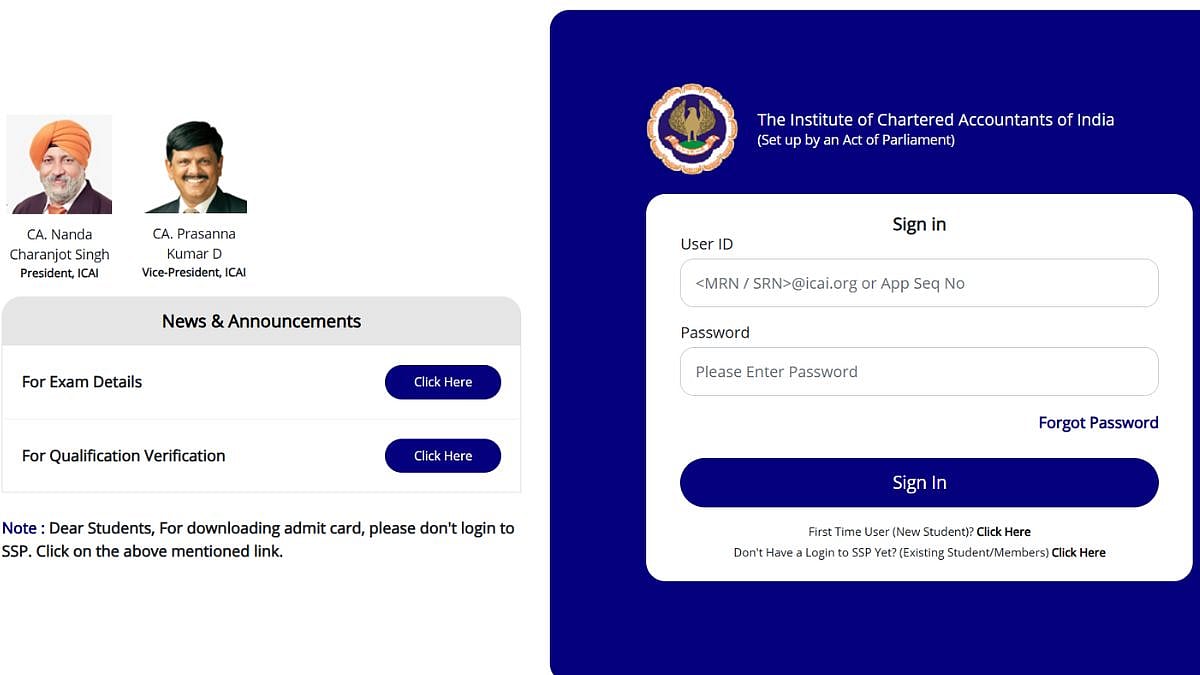The height and width of the screenshot is (675, 1200).
Task: Open the Forgot Password link
Action: [1098, 422]
